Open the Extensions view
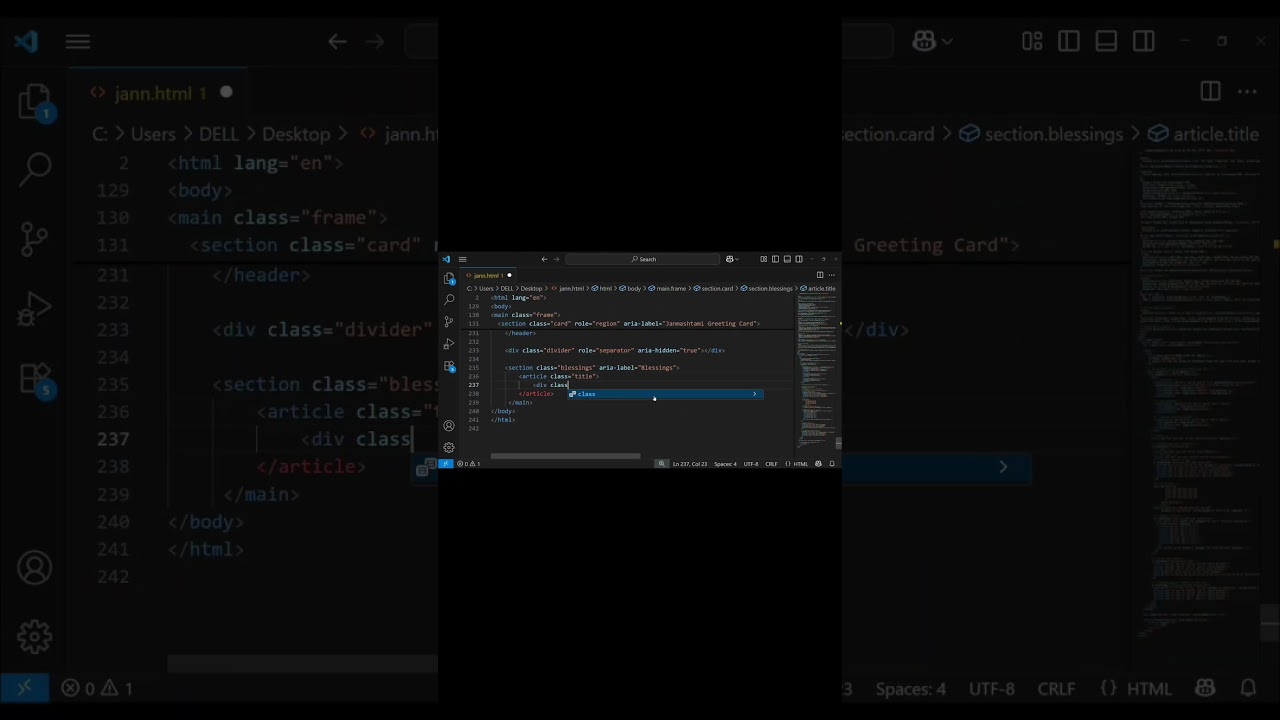Screen dimensions: 1280x720 click(x=449, y=366)
